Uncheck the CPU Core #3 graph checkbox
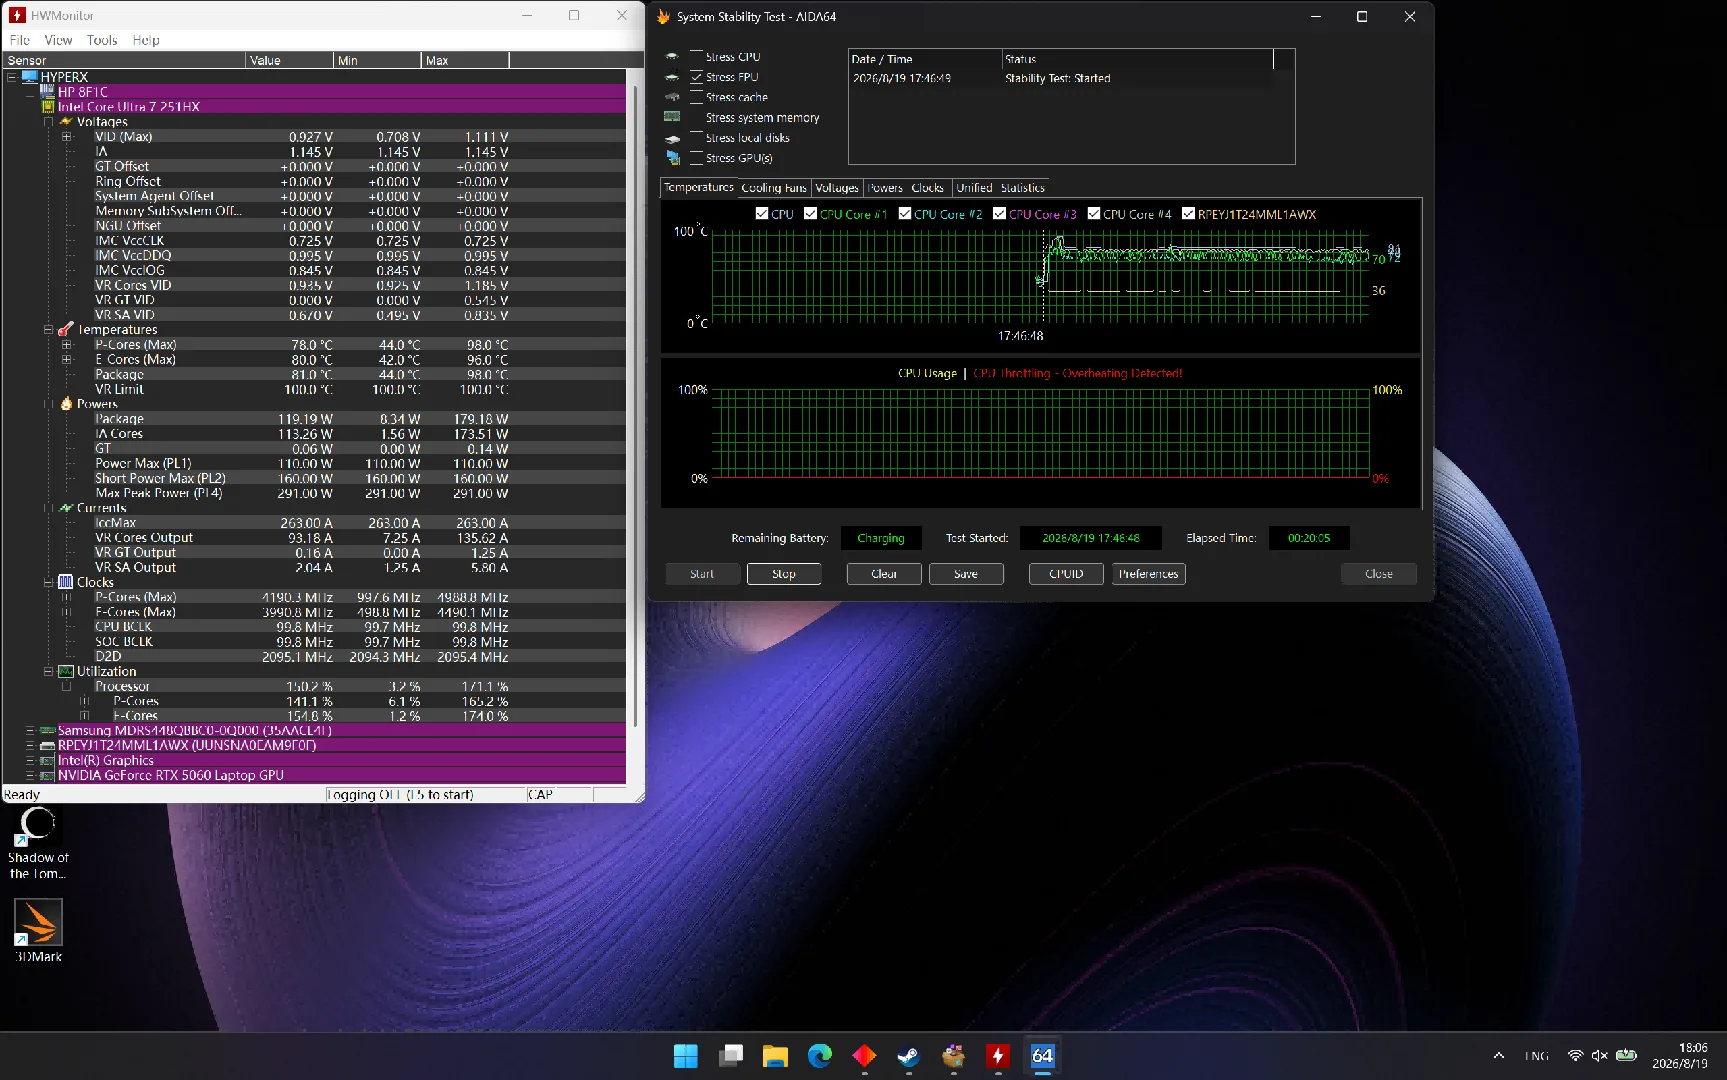 tap(999, 214)
